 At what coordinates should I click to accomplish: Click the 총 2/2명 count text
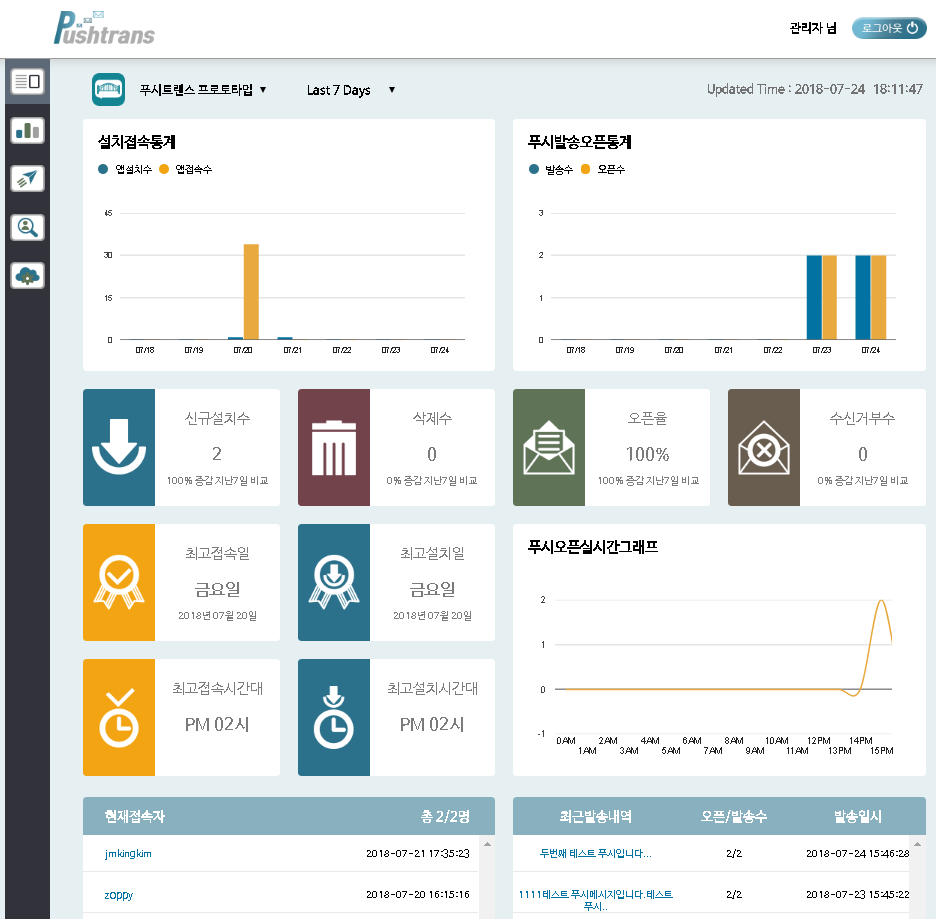[x=445, y=816]
